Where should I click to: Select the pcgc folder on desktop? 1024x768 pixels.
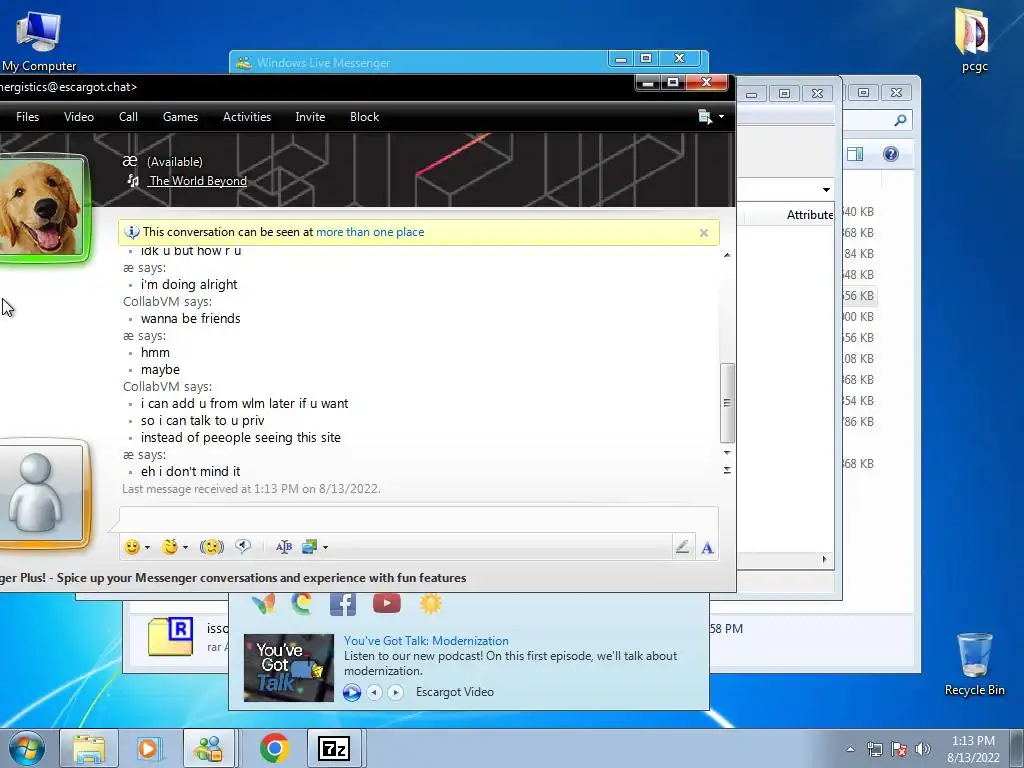[974, 39]
